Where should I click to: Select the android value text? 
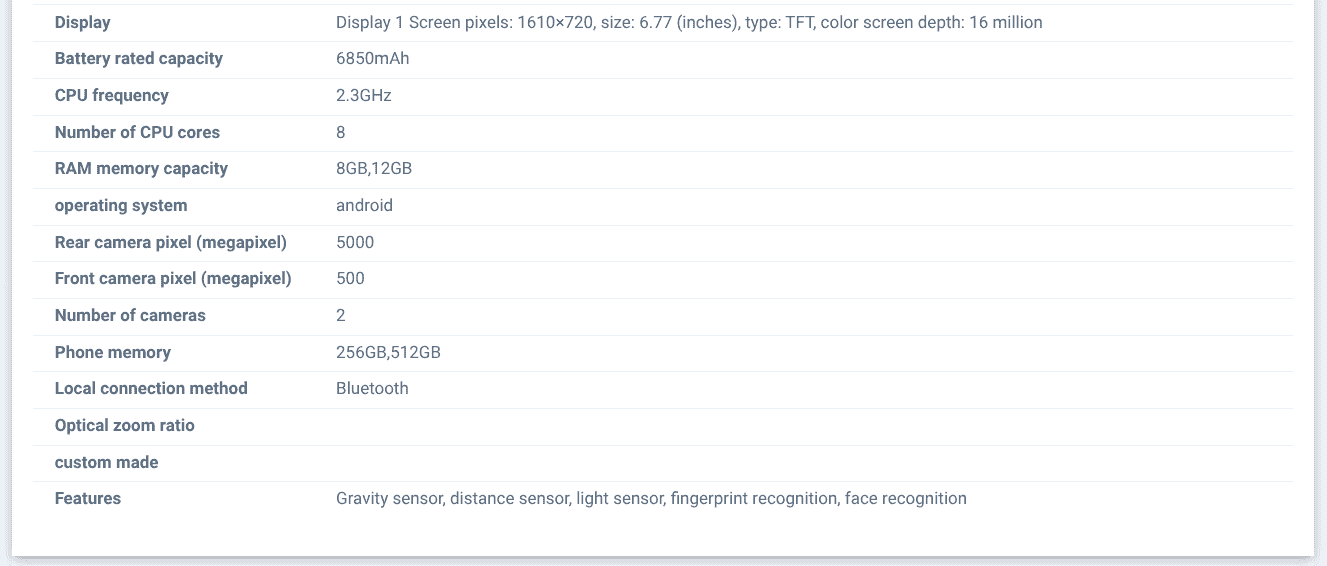(364, 205)
